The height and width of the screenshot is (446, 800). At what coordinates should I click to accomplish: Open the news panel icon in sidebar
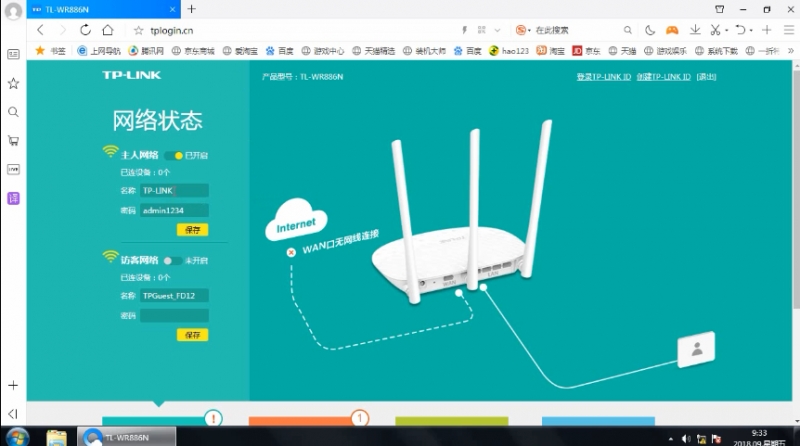pos(13,54)
